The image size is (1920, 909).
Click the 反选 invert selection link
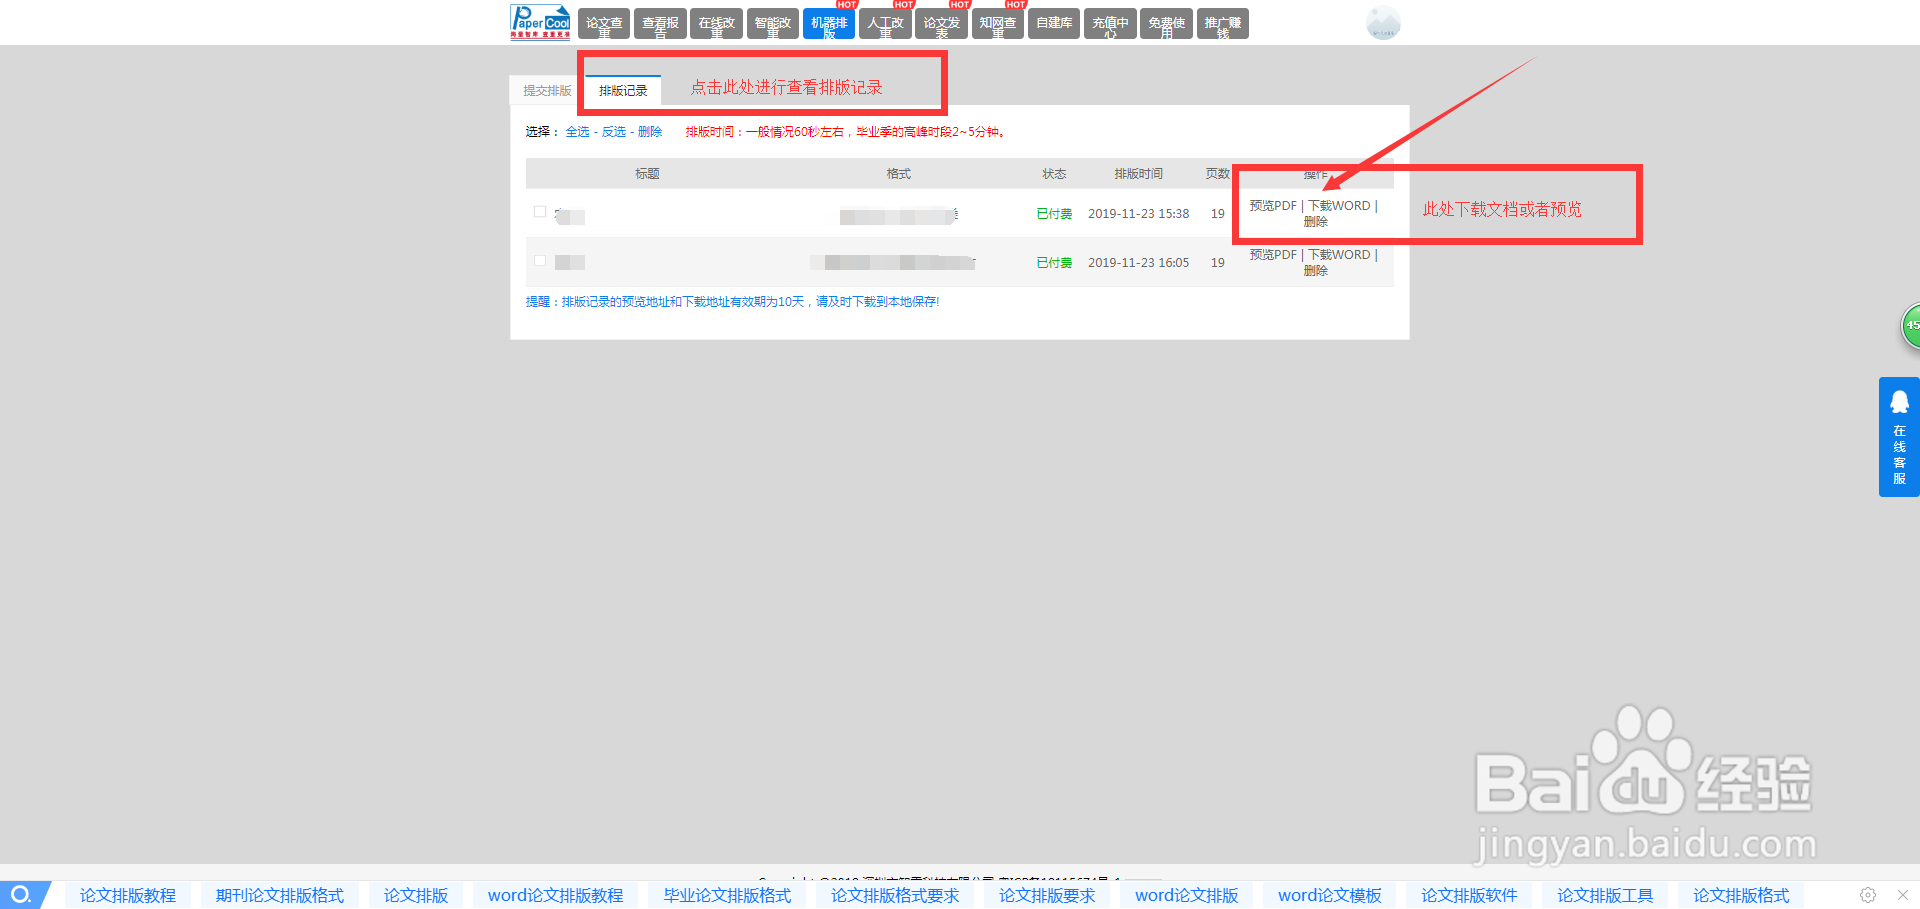tap(613, 132)
